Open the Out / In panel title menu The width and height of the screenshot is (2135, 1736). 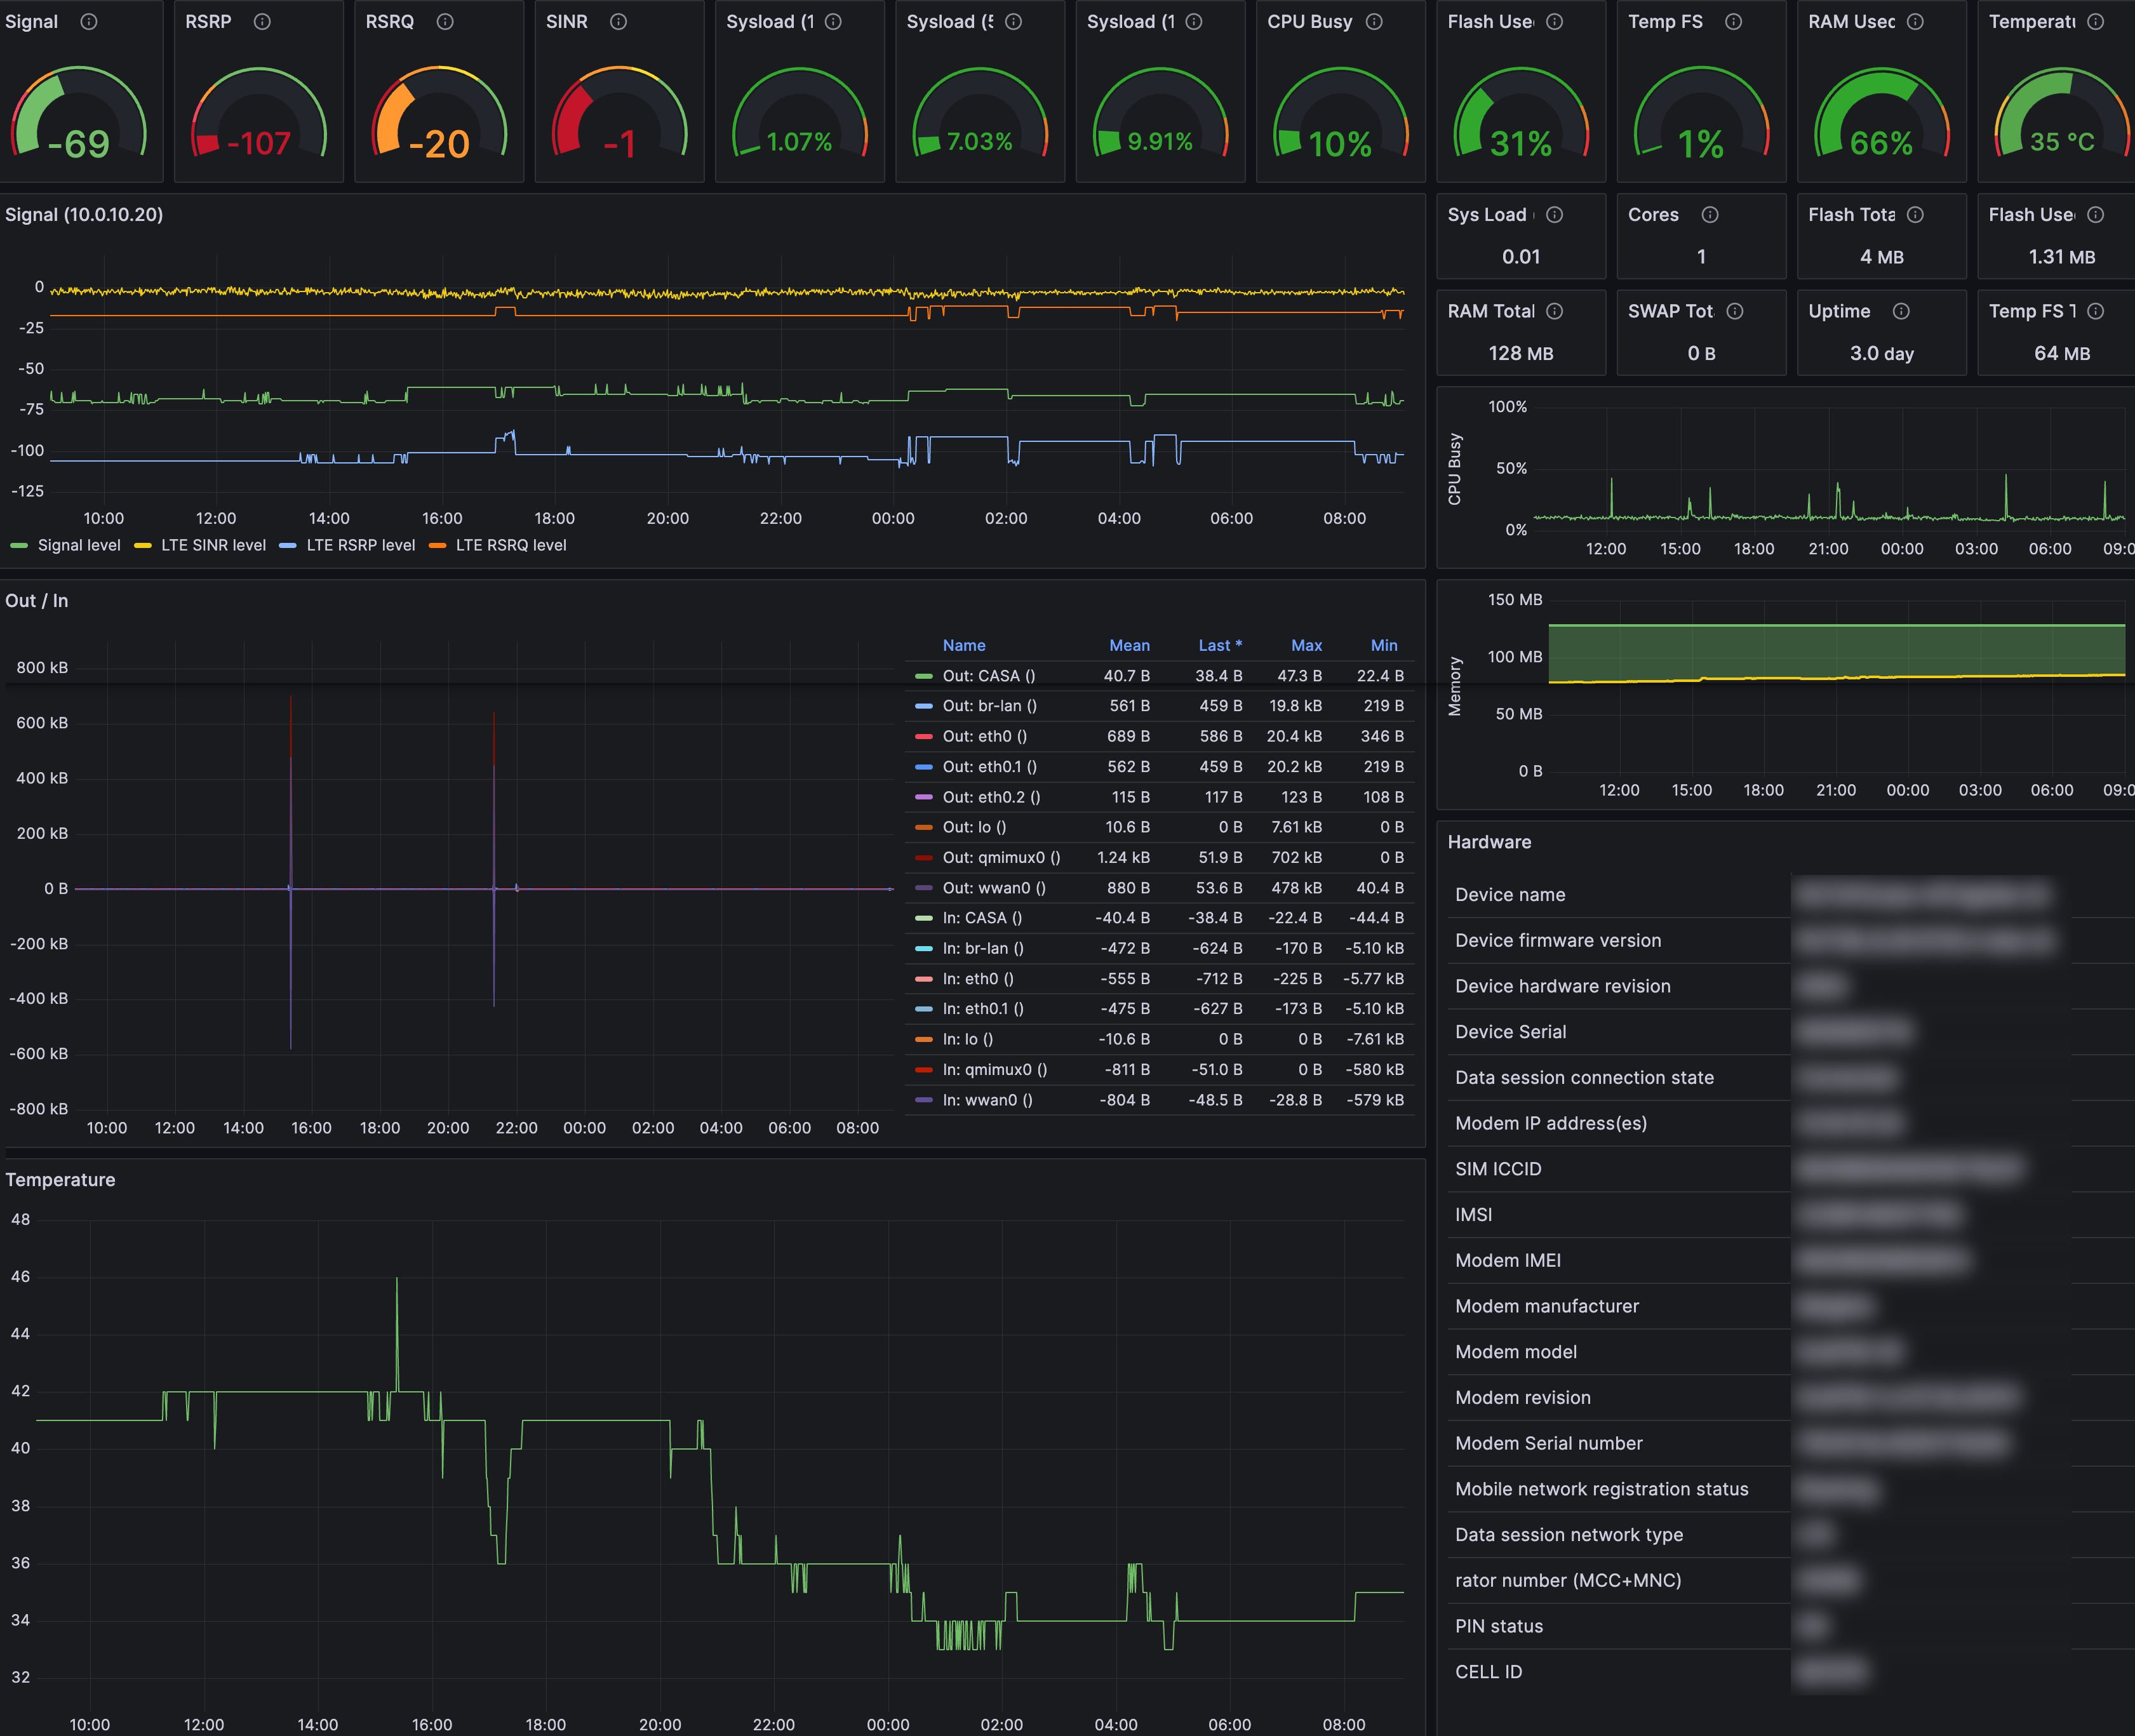pyautogui.click(x=37, y=601)
